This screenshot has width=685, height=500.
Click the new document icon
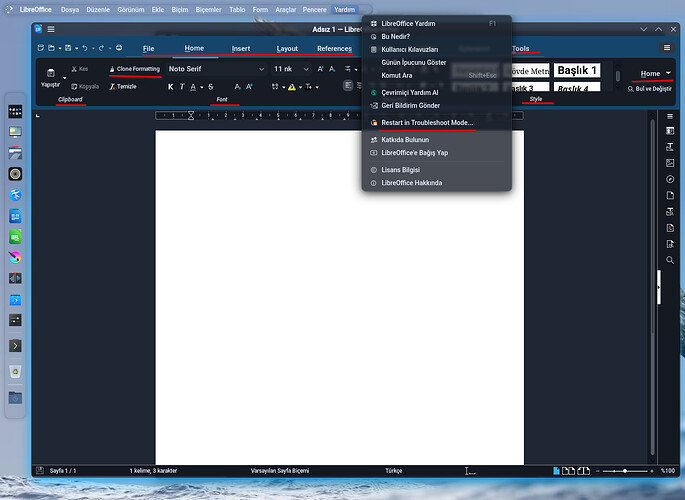pyautogui.click(x=41, y=48)
